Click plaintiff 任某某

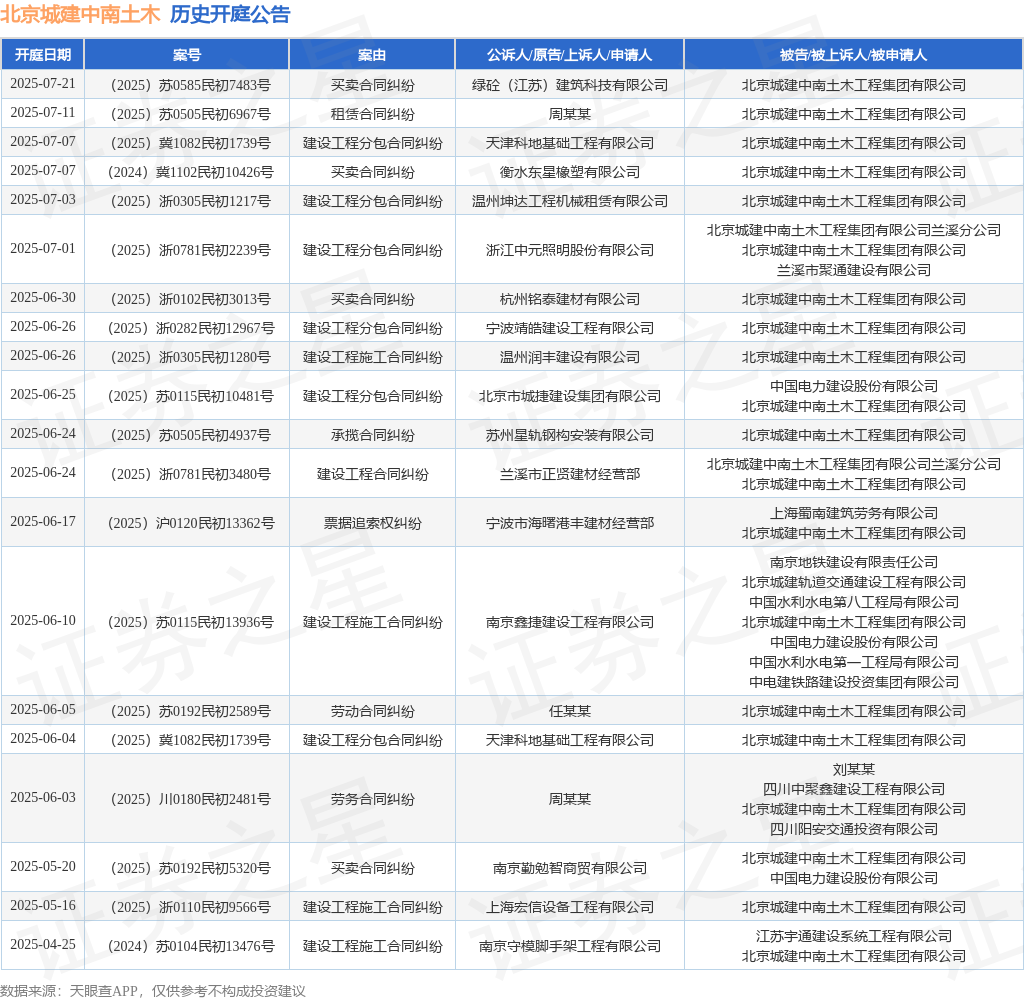click(x=569, y=711)
